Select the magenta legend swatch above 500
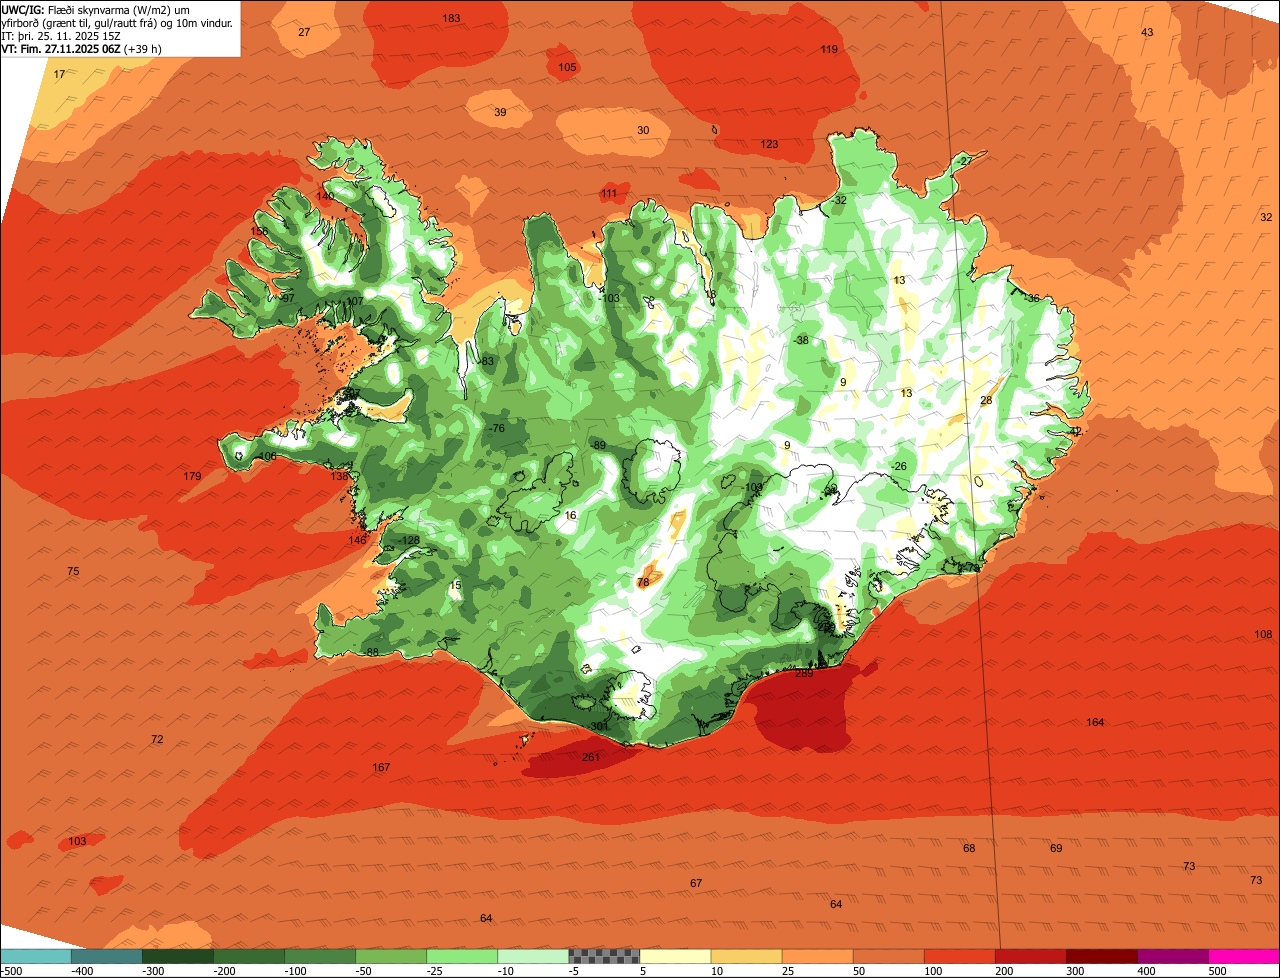Viewport: 1280px width, 978px height. coord(1244,956)
